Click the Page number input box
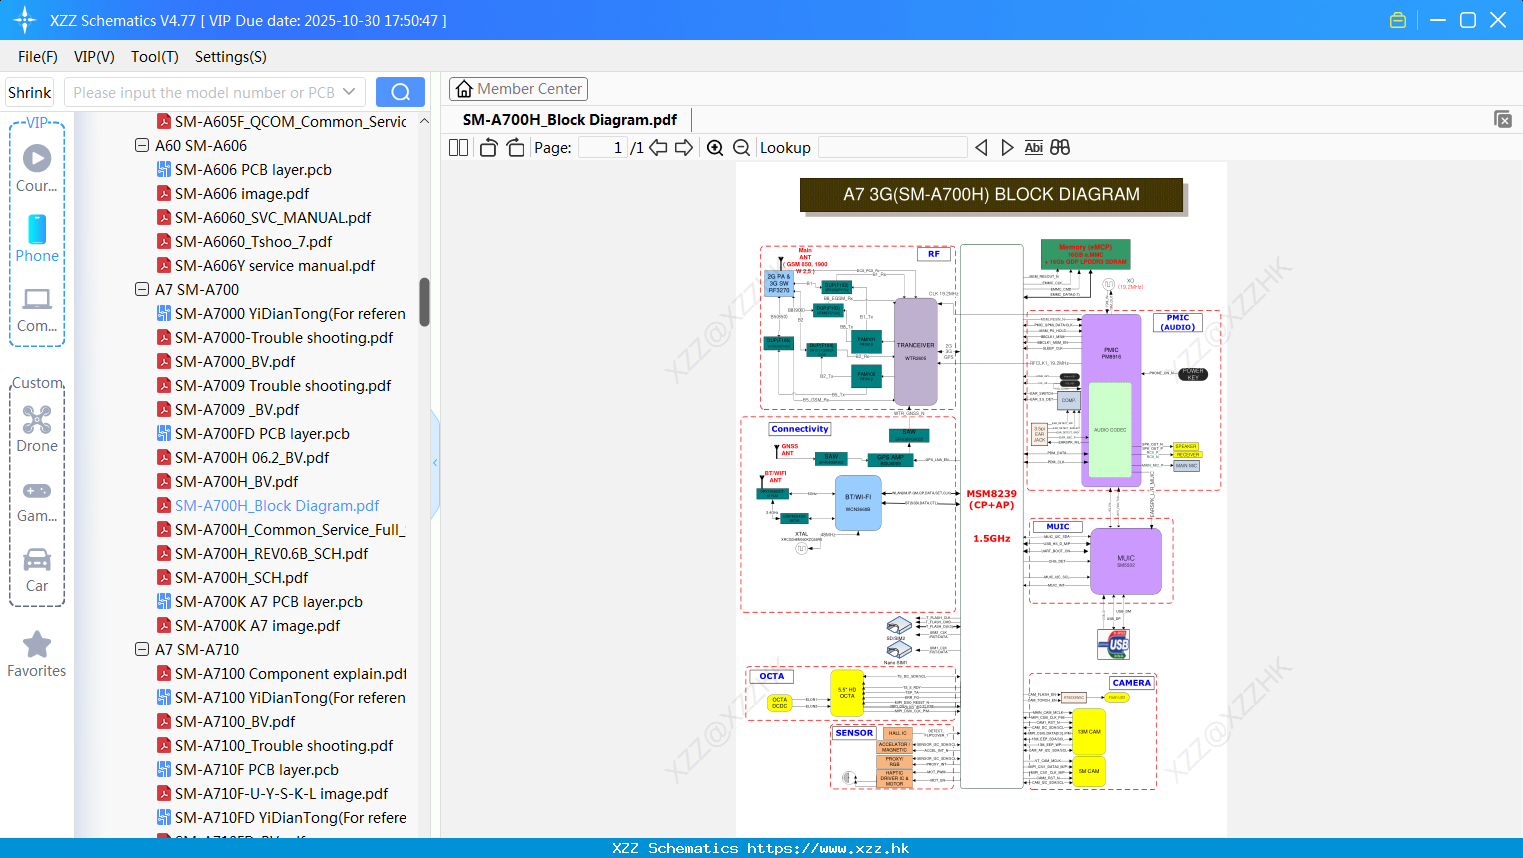Screen dimensions: 1523x858 pos(603,147)
